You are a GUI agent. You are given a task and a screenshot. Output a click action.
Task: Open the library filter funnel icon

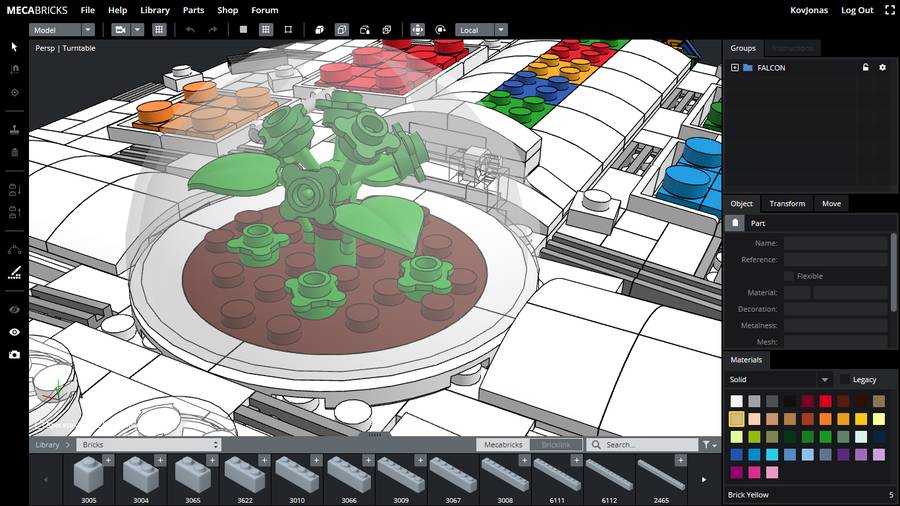click(709, 445)
